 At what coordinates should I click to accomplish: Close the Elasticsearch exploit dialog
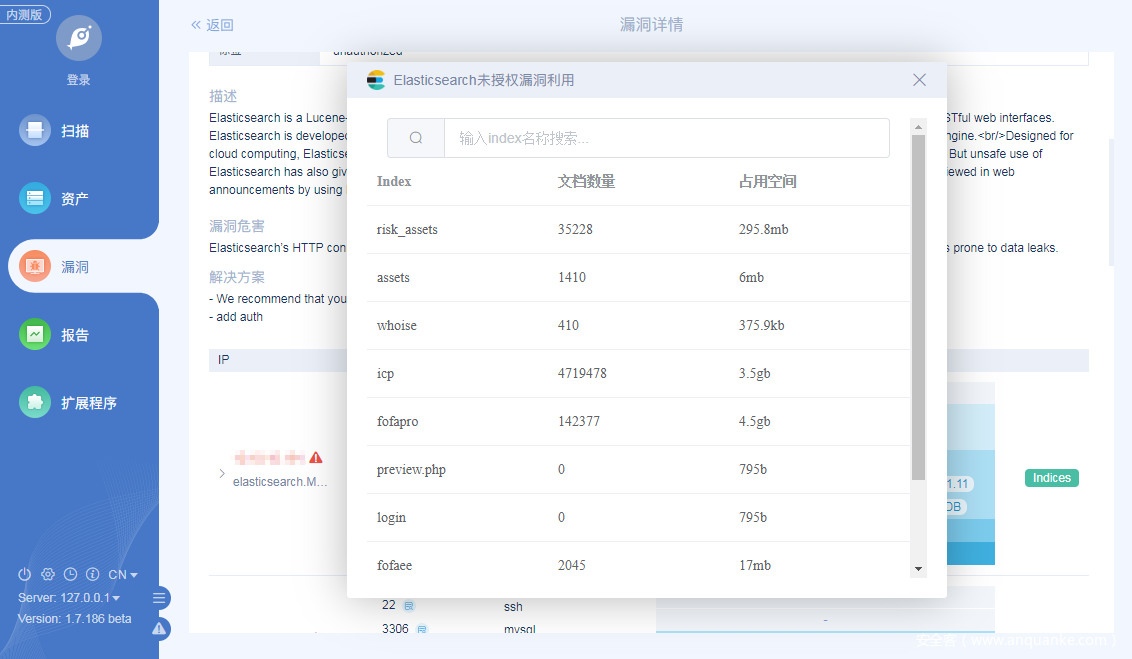(919, 80)
